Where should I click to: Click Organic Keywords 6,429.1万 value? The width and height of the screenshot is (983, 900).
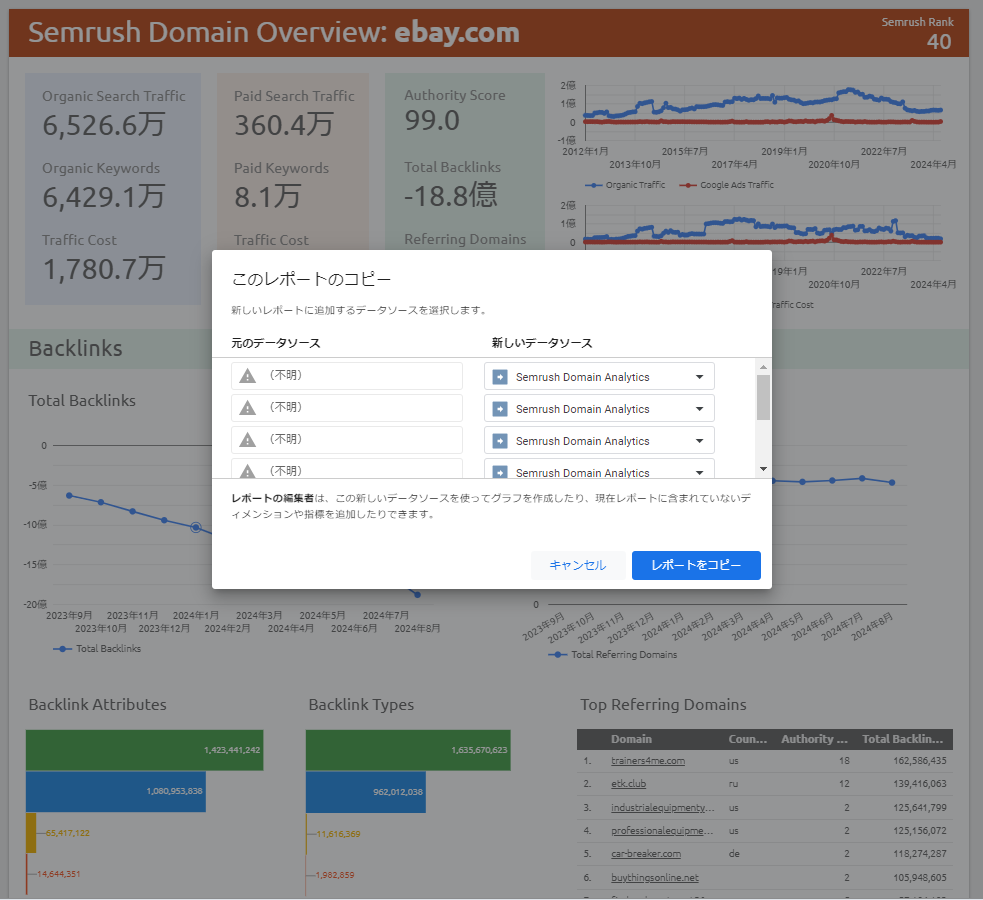[104, 197]
